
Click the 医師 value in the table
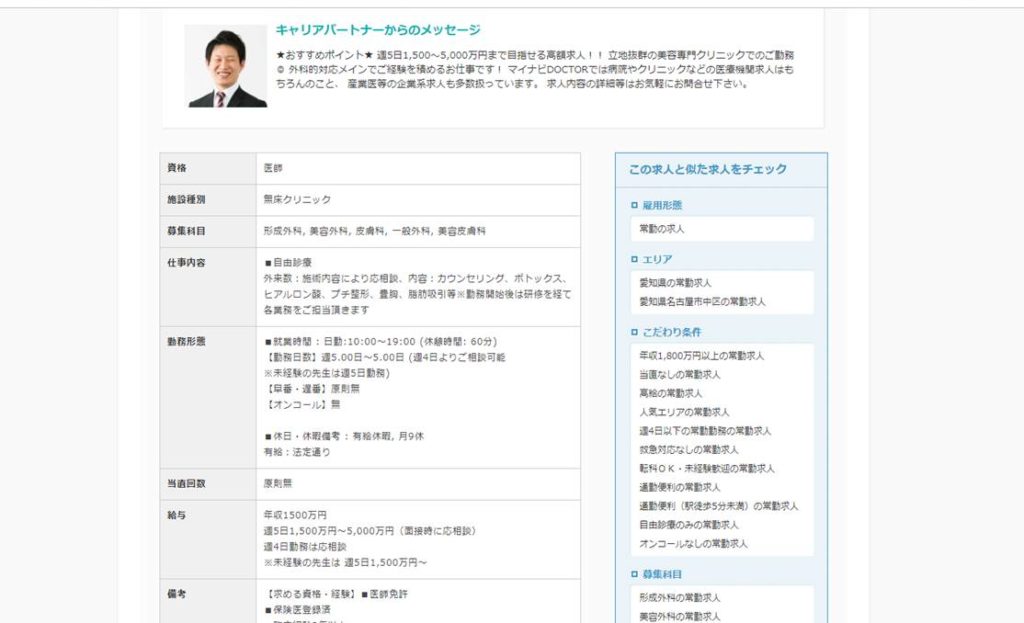pos(273,168)
